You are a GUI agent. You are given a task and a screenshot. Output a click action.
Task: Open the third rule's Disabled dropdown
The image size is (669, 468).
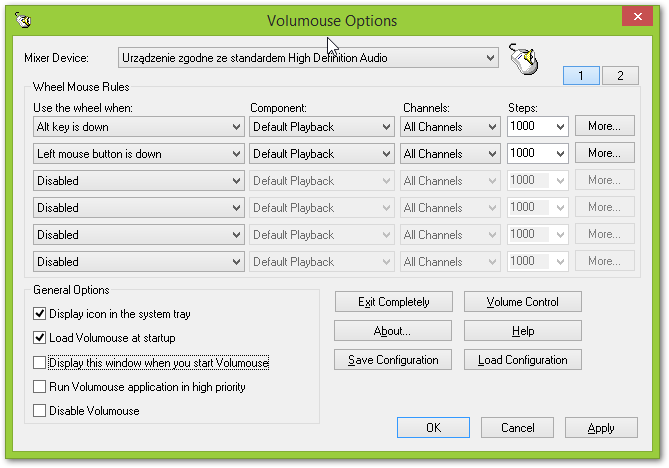(x=139, y=180)
